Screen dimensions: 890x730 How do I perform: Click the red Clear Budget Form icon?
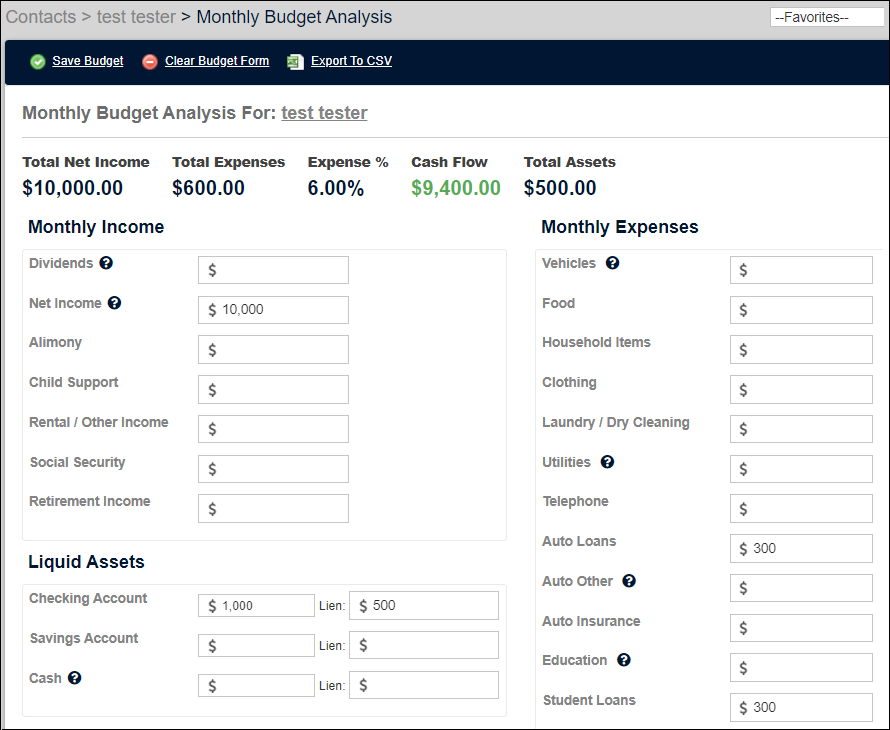(x=150, y=61)
